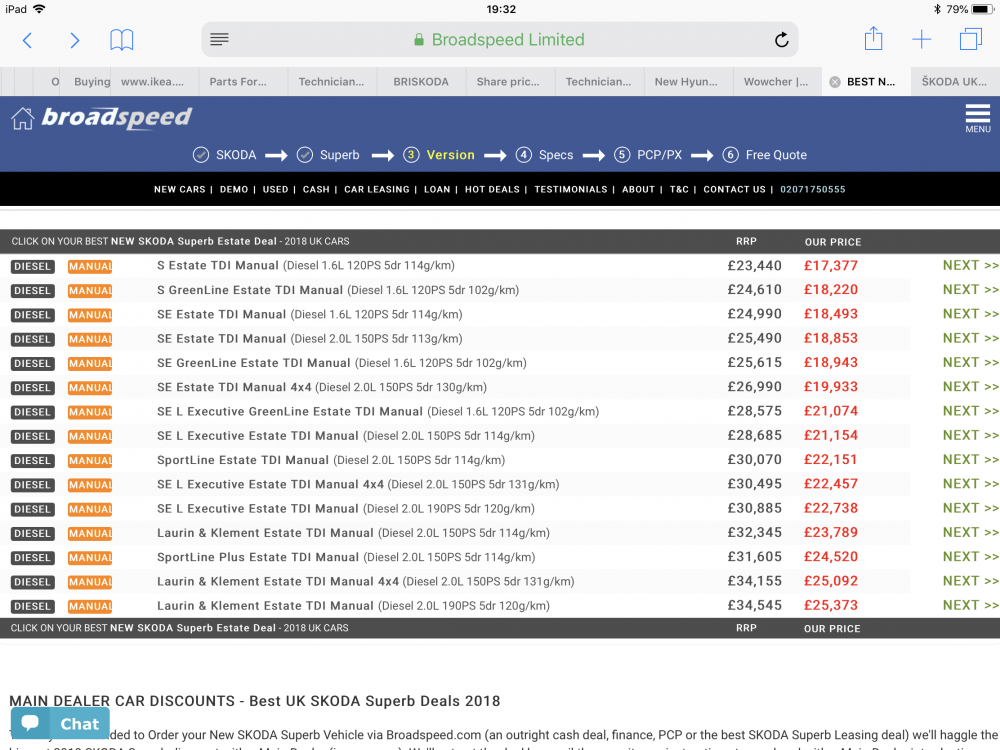Open the Safari share sheet icon

pyautogui.click(x=873, y=38)
